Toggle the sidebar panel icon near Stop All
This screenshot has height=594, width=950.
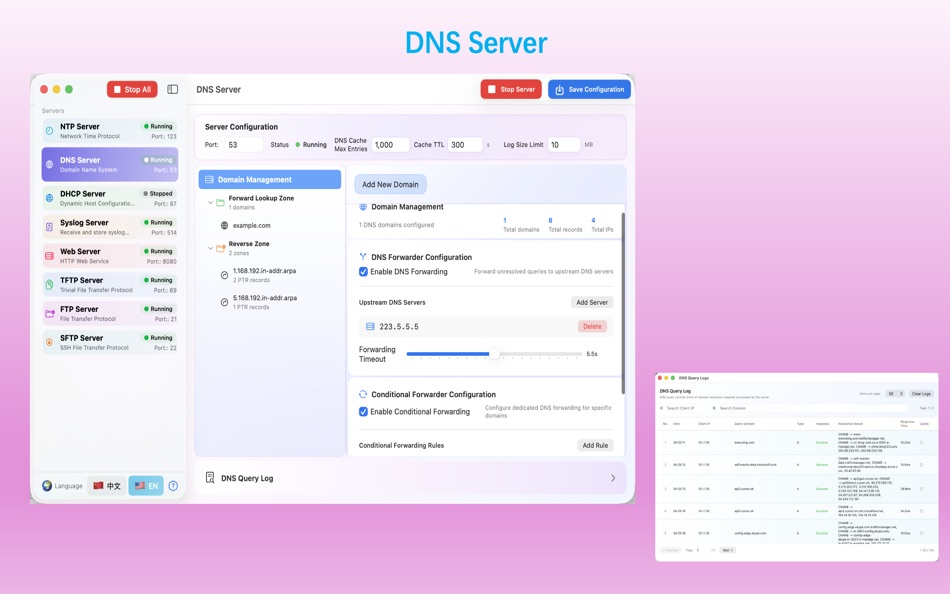[x=172, y=88]
